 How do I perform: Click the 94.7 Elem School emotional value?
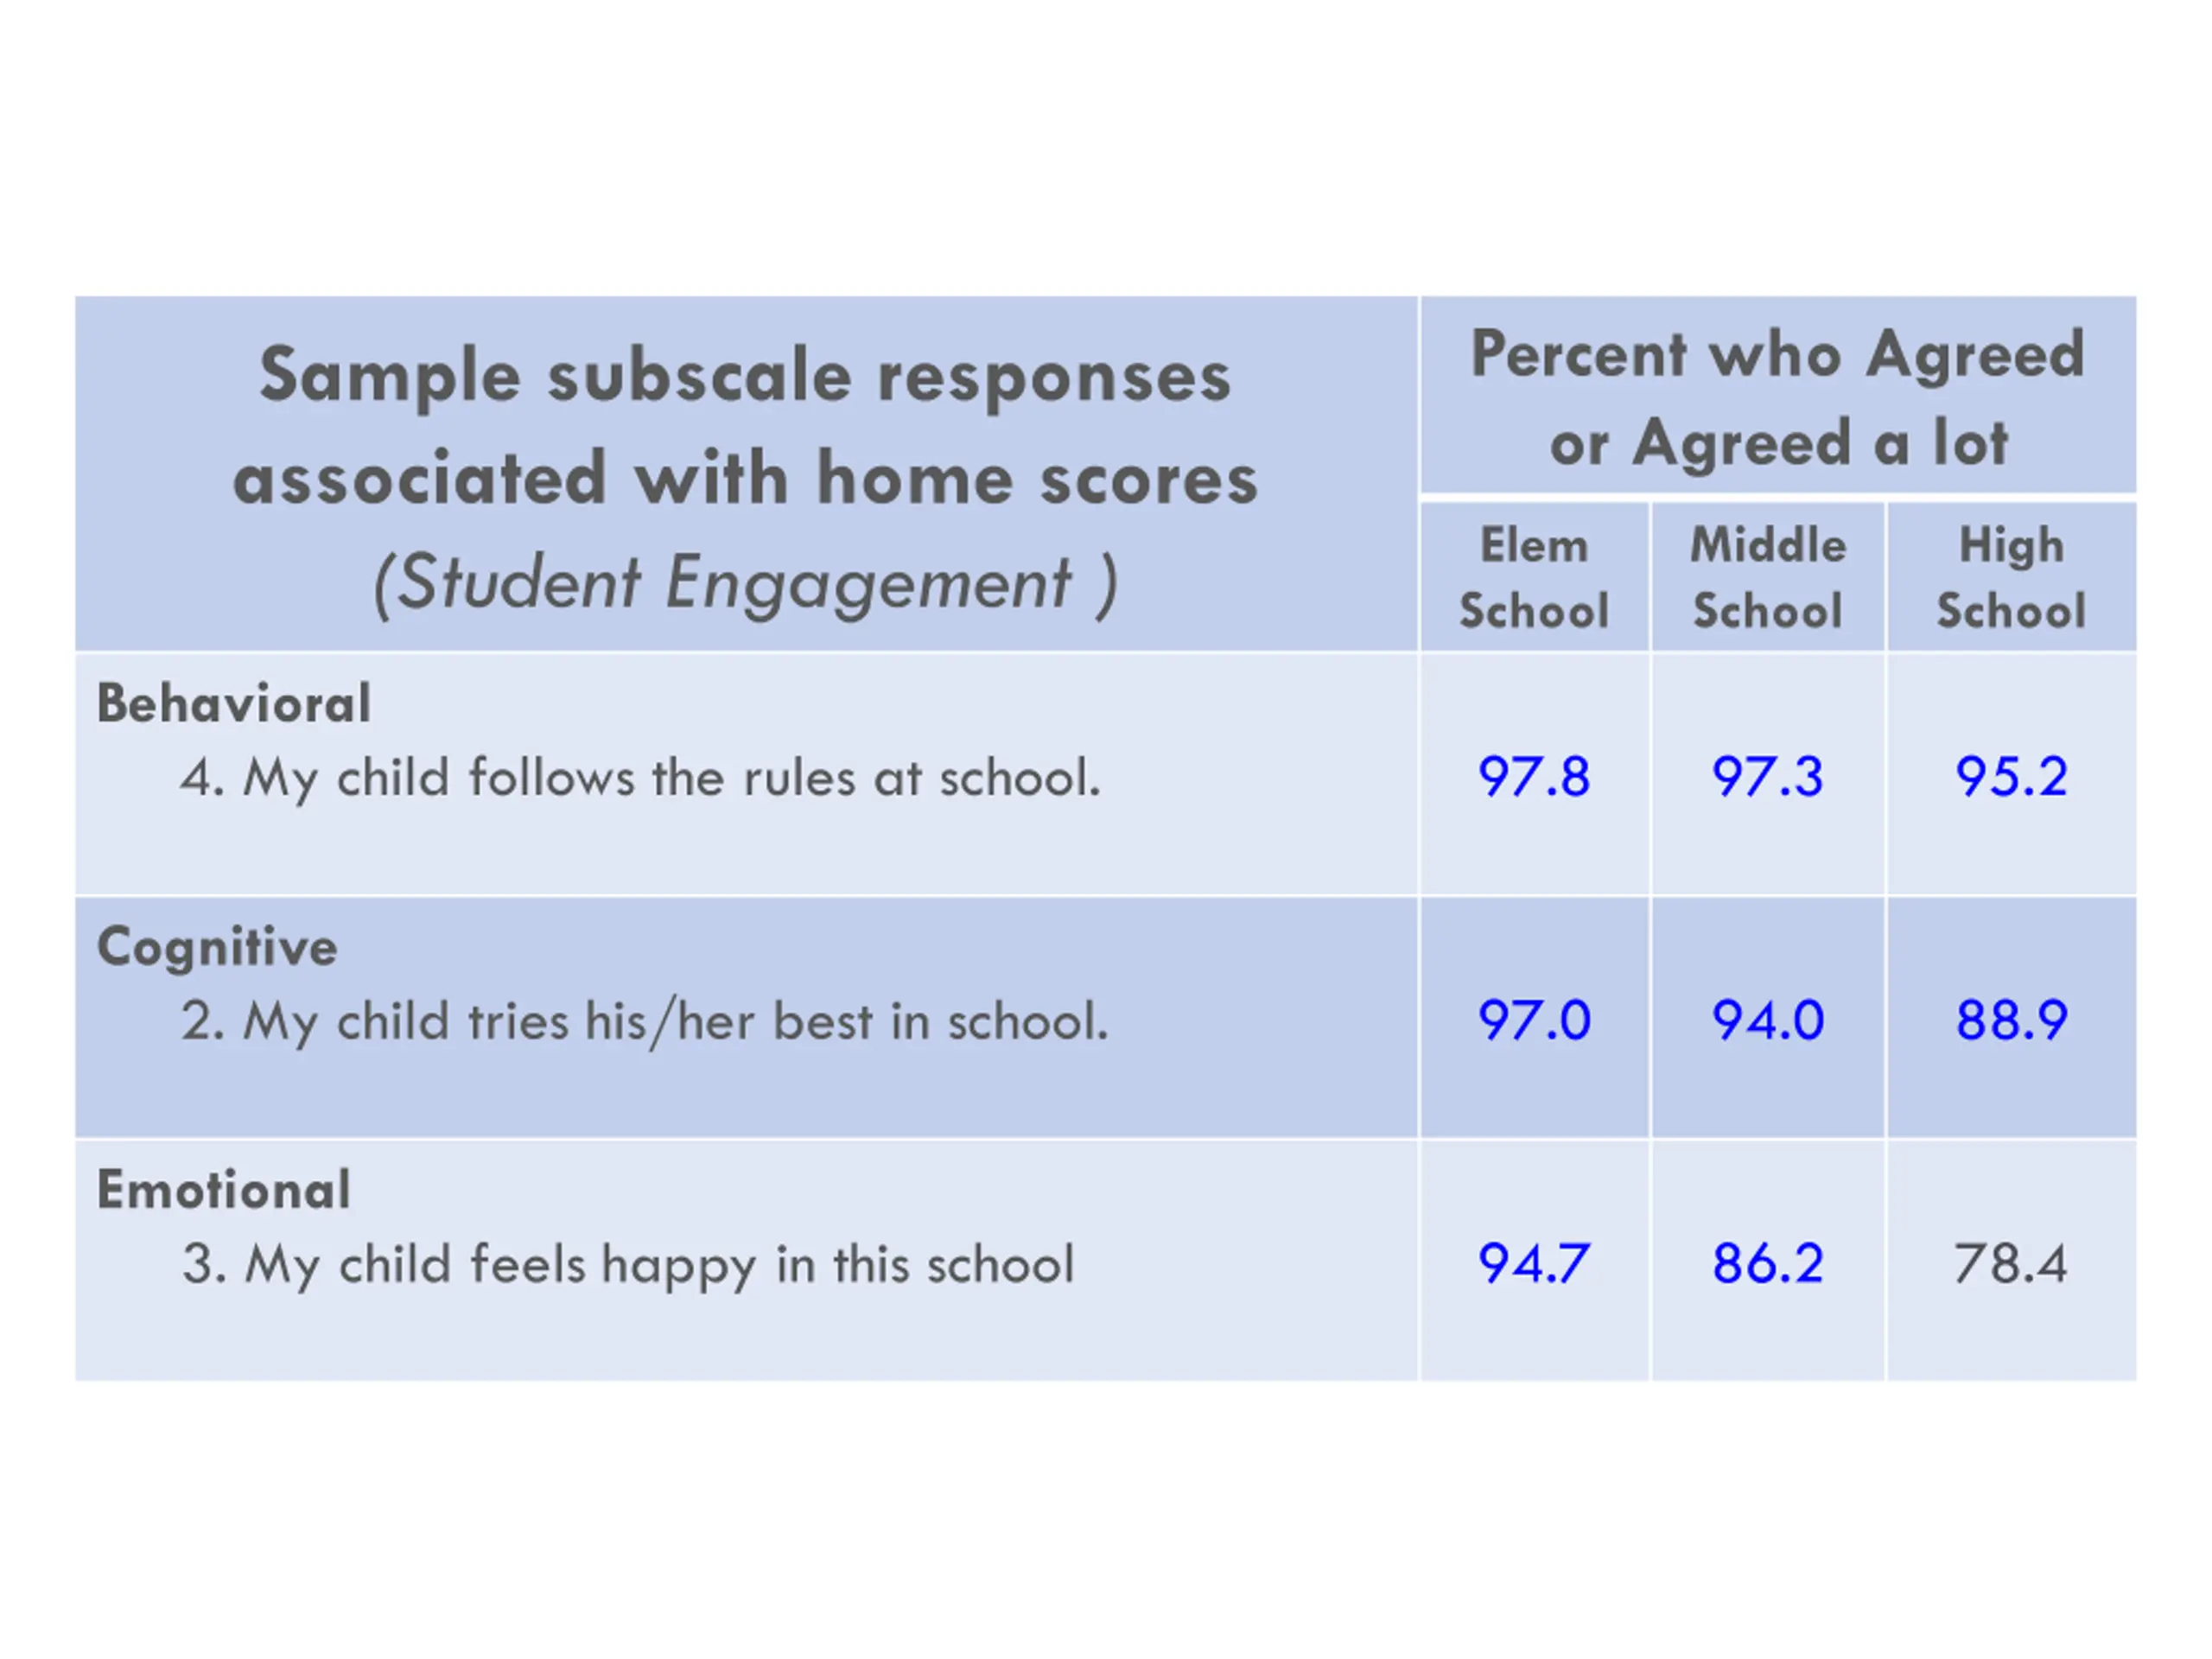(x=1533, y=1263)
